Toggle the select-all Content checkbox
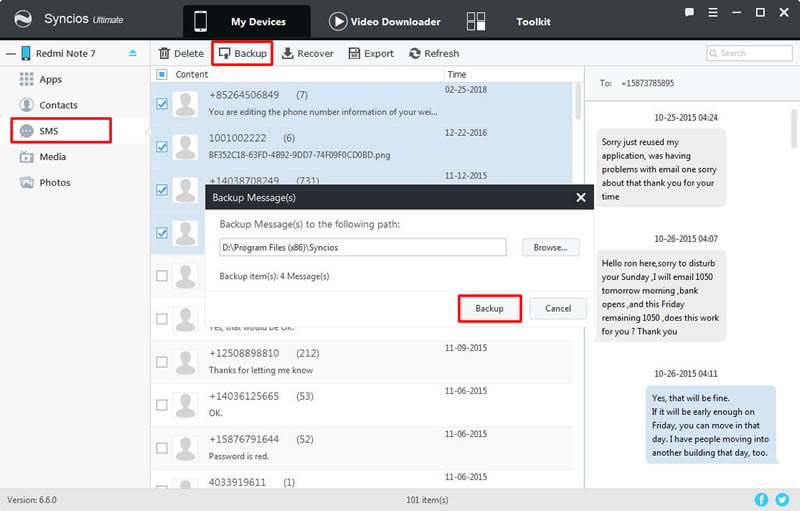 (162, 74)
